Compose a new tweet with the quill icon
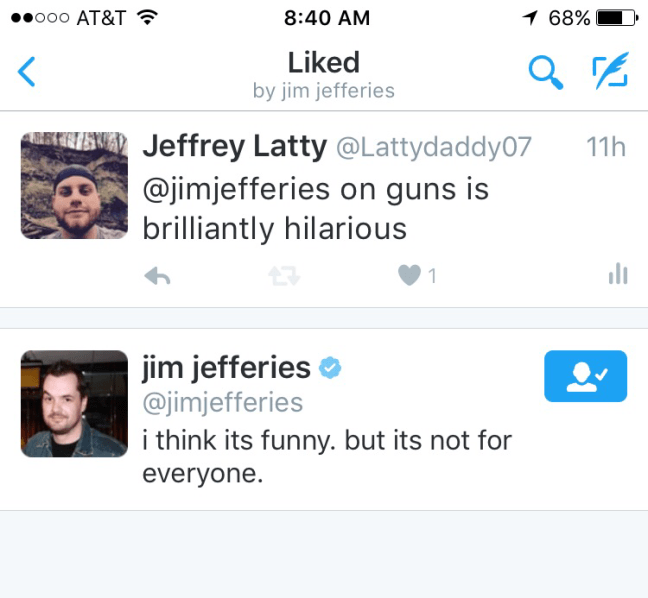 coord(610,71)
